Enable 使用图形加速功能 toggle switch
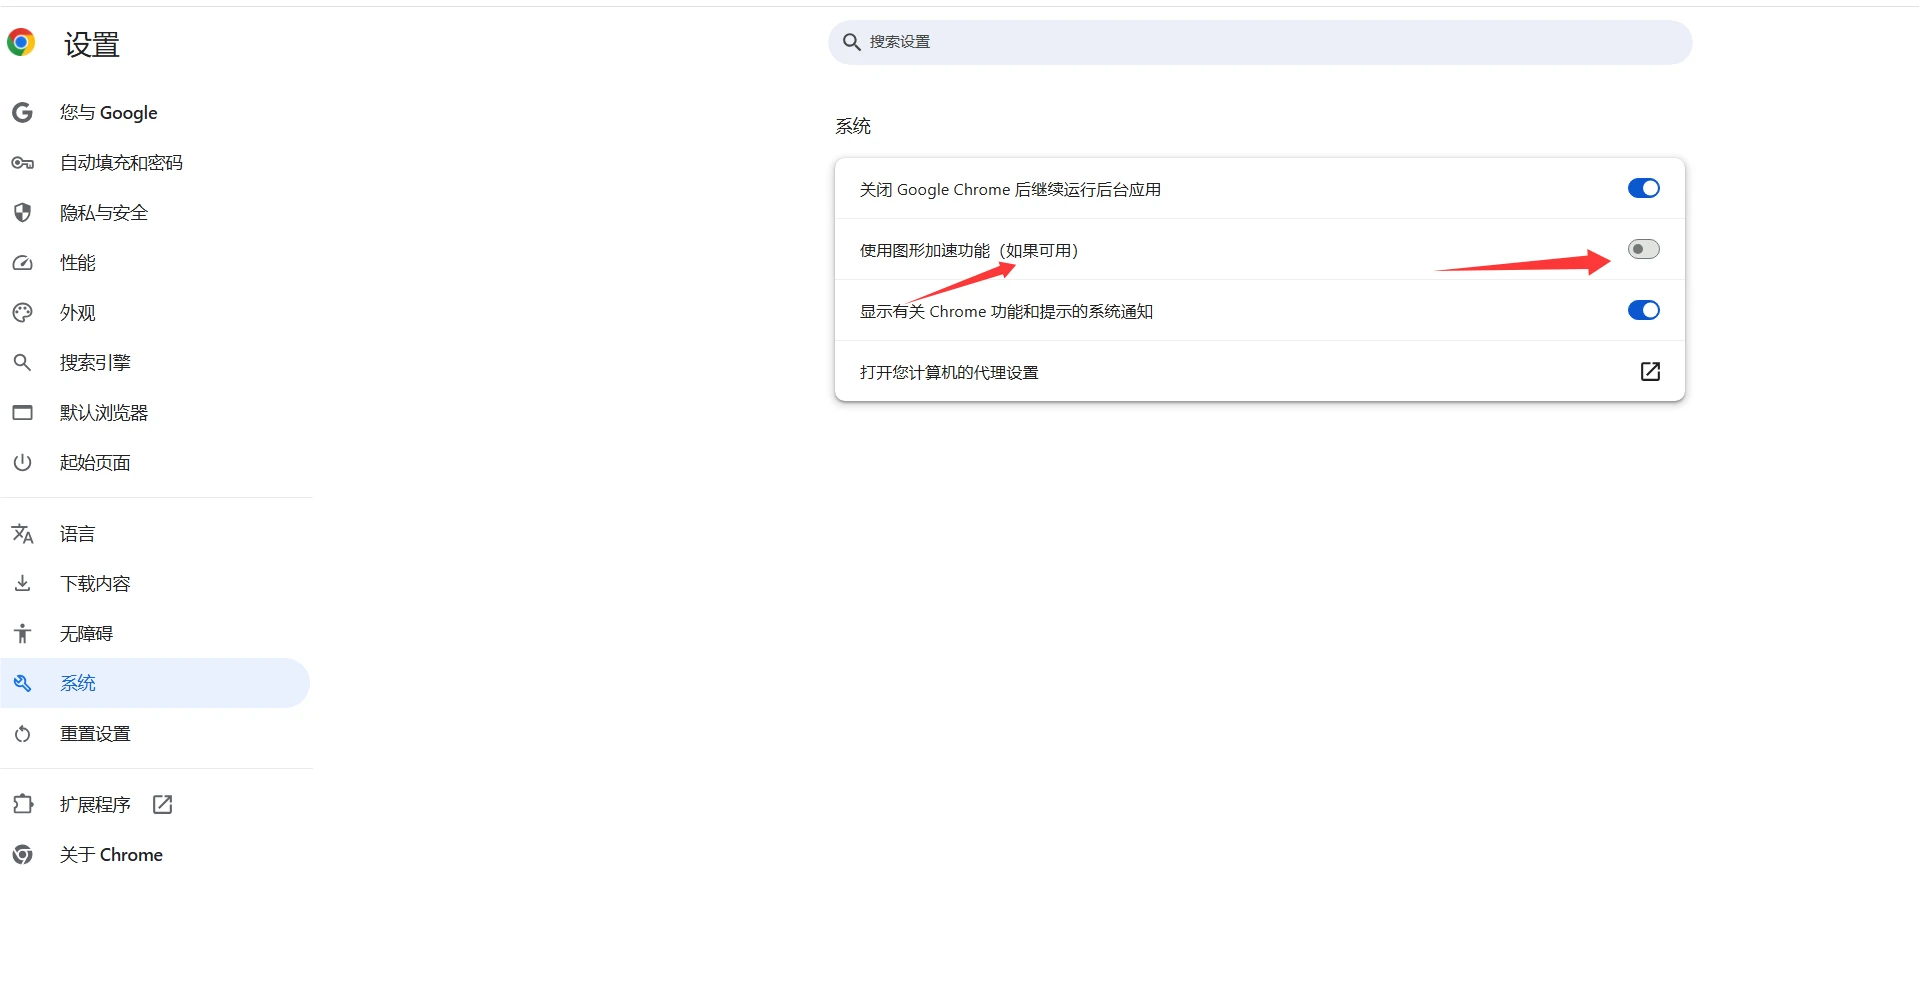The width and height of the screenshot is (1919, 1007). [1643, 250]
